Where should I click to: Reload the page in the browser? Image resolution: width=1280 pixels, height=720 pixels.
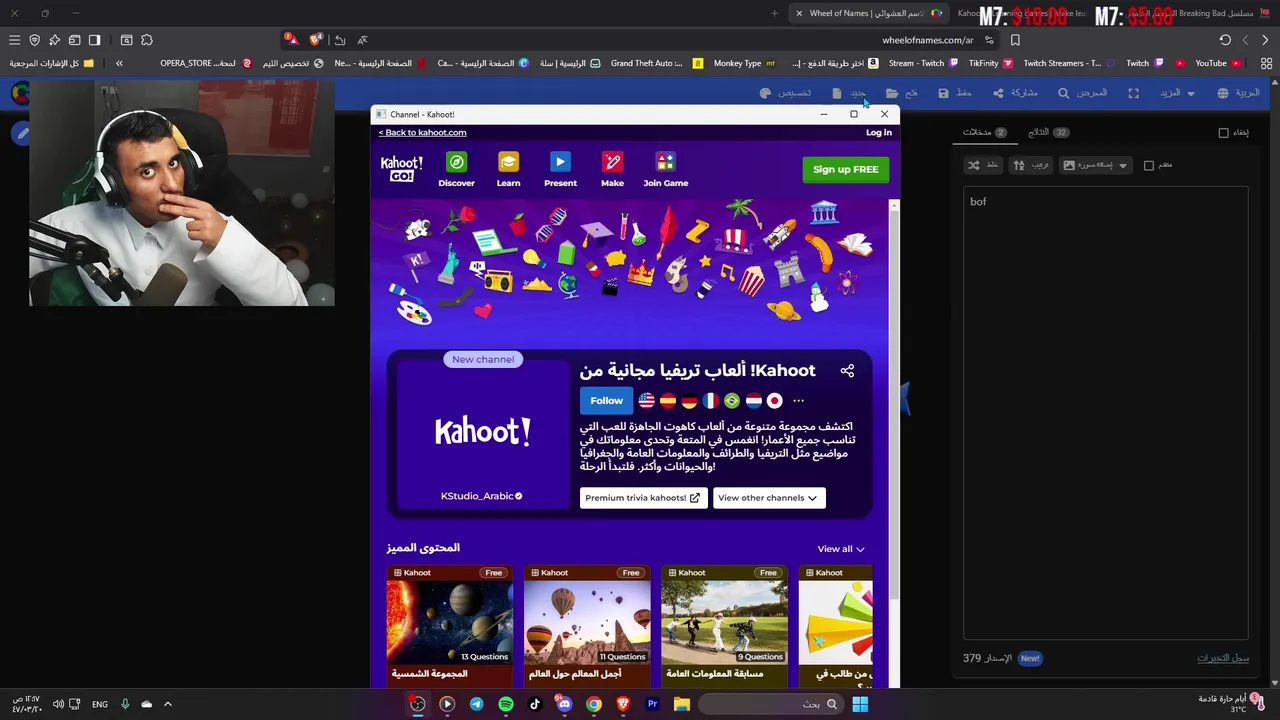tap(1225, 40)
